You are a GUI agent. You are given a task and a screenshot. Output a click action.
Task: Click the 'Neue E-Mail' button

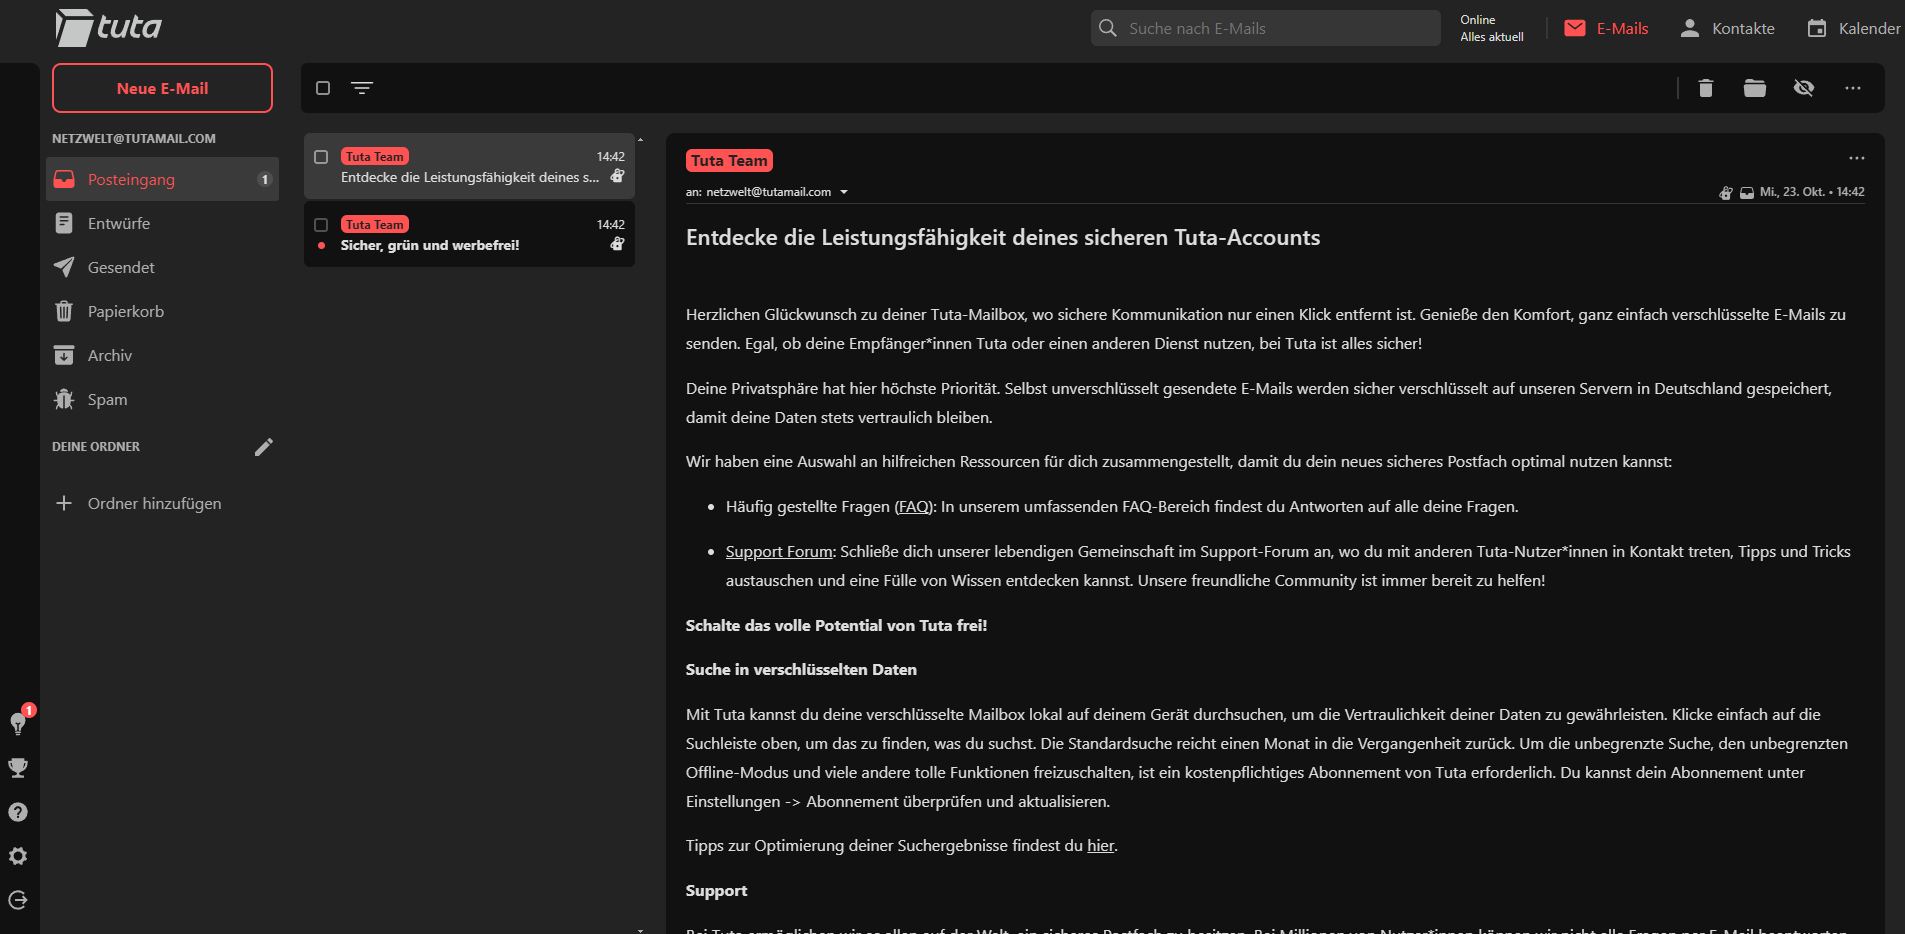click(162, 88)
